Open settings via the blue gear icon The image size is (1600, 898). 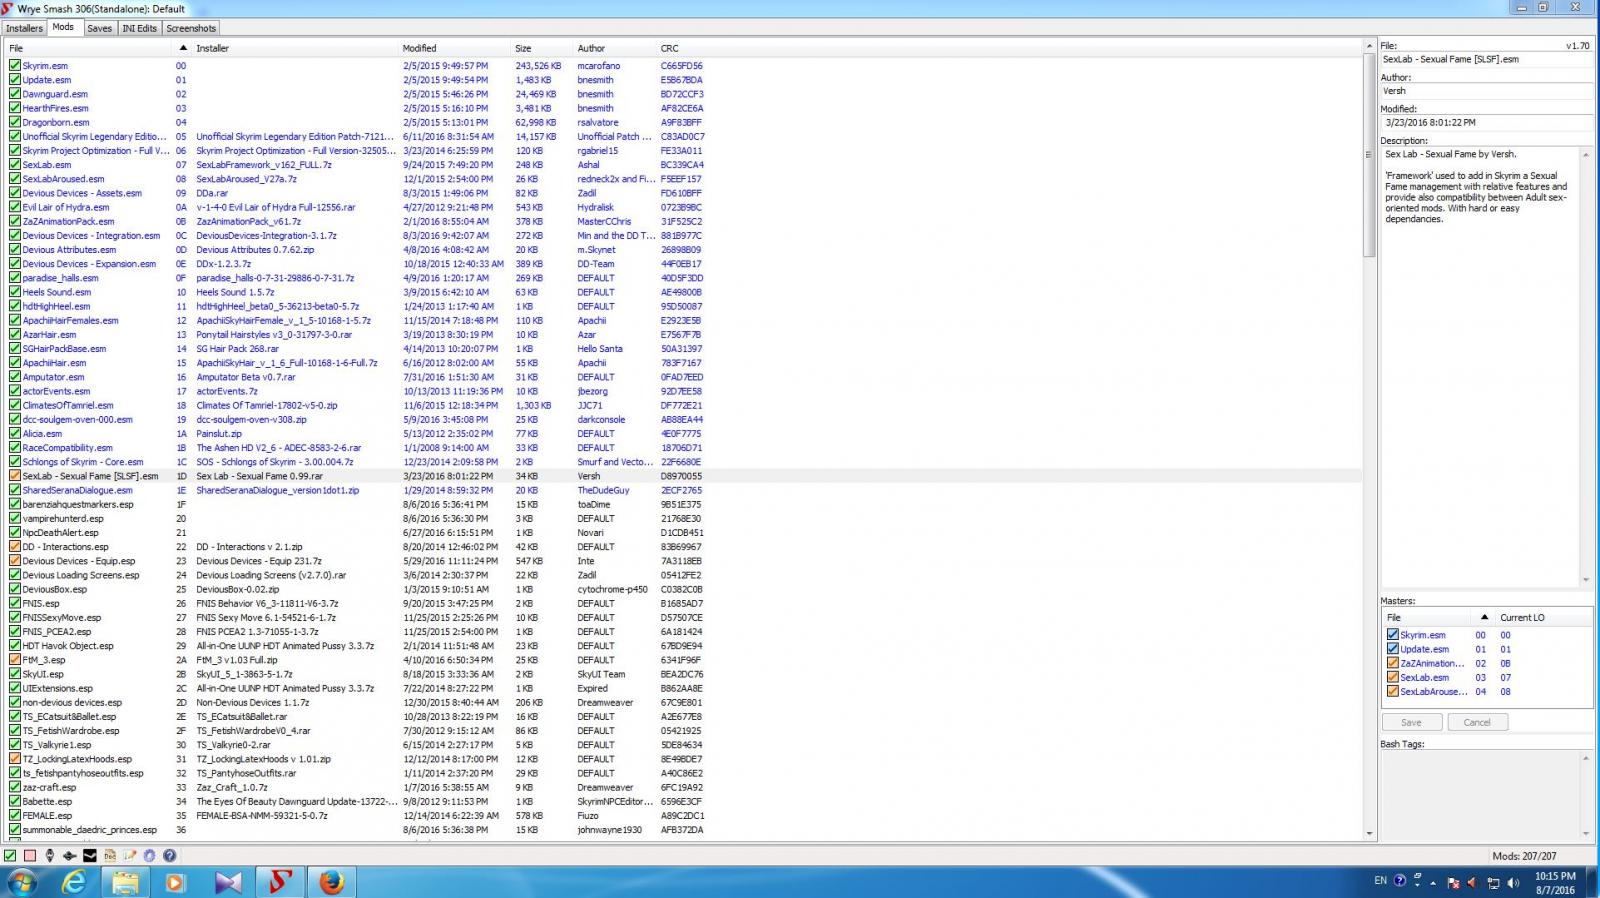pyautogui.click(x=150, y=856)
